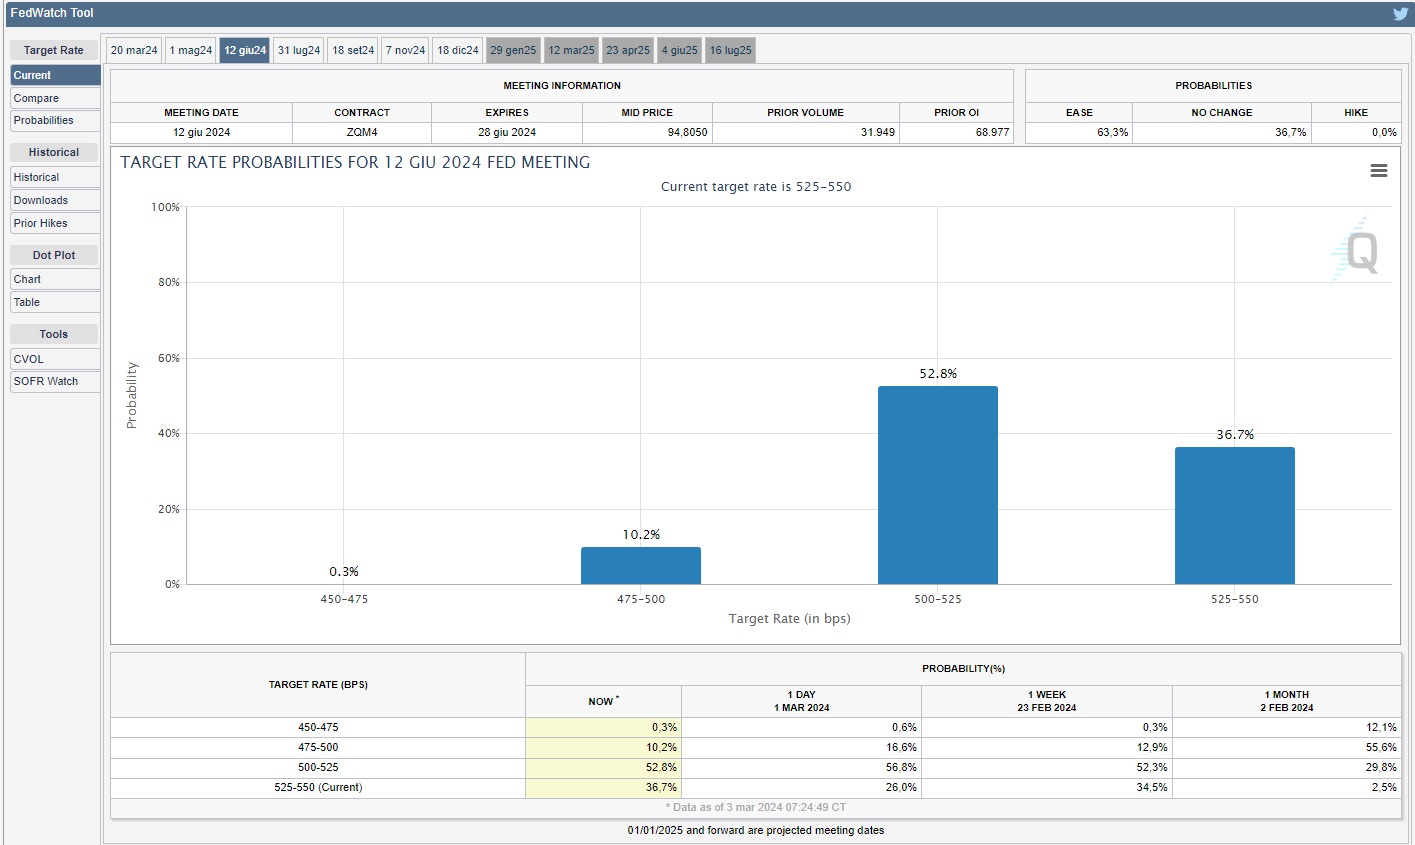1415x845 pixels.
Task: Open Compare under Target Rate
Action: (55, 98)
